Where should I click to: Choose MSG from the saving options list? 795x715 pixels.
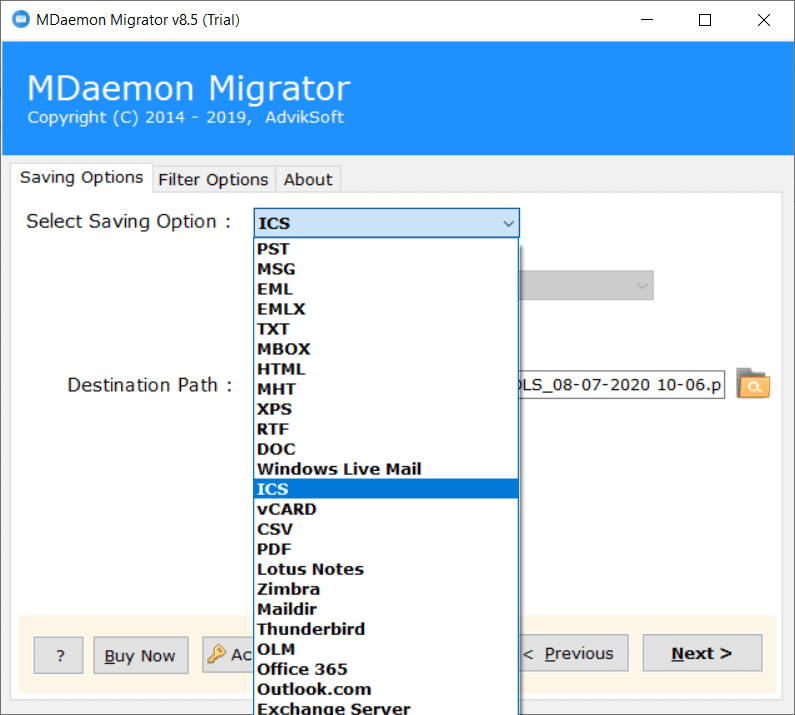tap(386, 269)
